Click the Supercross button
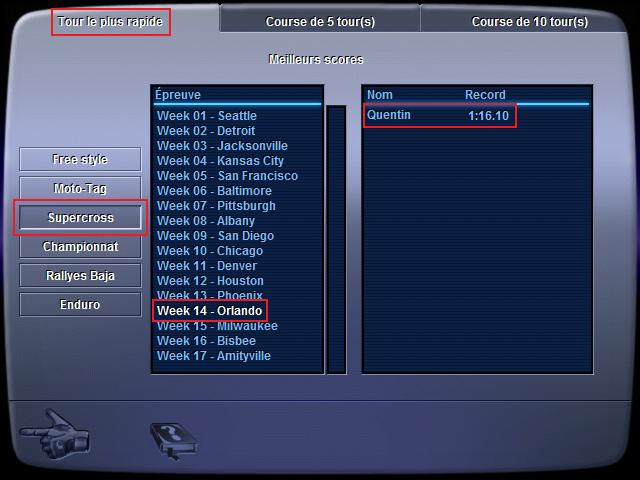This screenshot has height=480, width=640. [x=80, y=218]
